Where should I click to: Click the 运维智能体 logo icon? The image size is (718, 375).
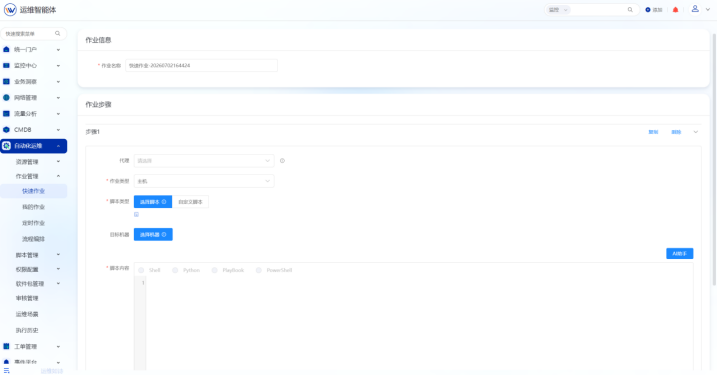[x=10, y=10]
